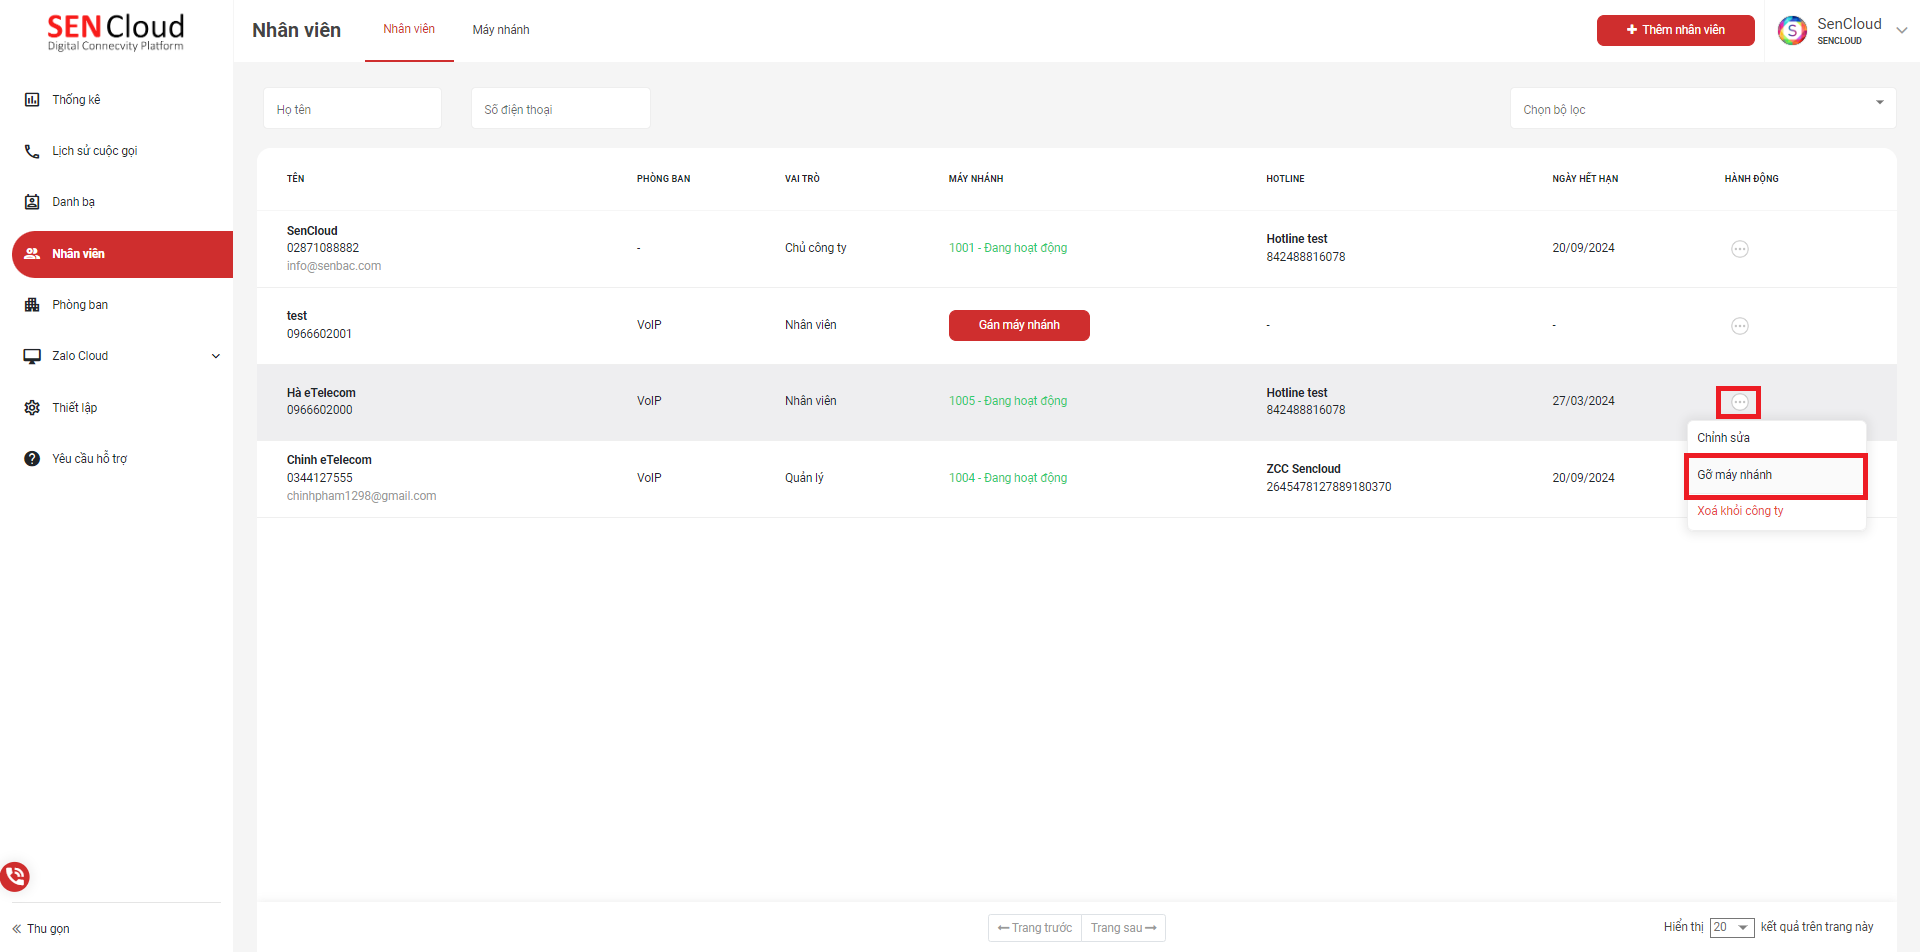Select Gỡ máy nhánh from context menu
Screen dimensions: 1920x952
point(1775,475)
